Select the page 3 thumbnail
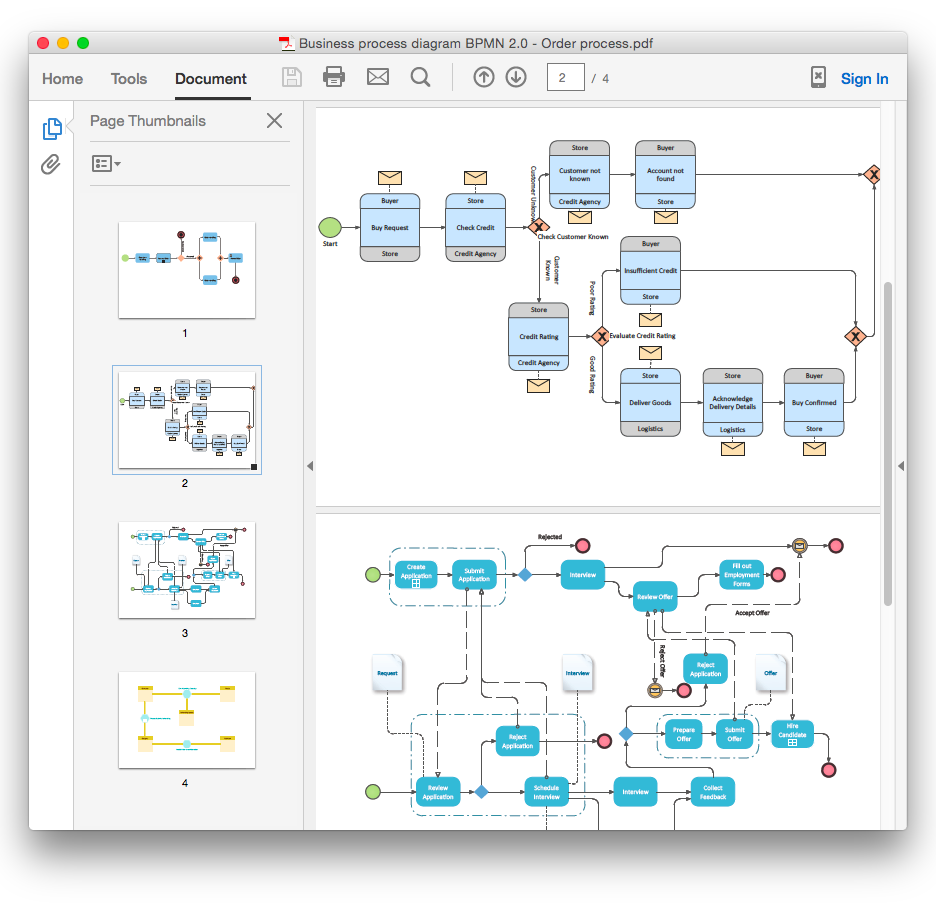 186,571
